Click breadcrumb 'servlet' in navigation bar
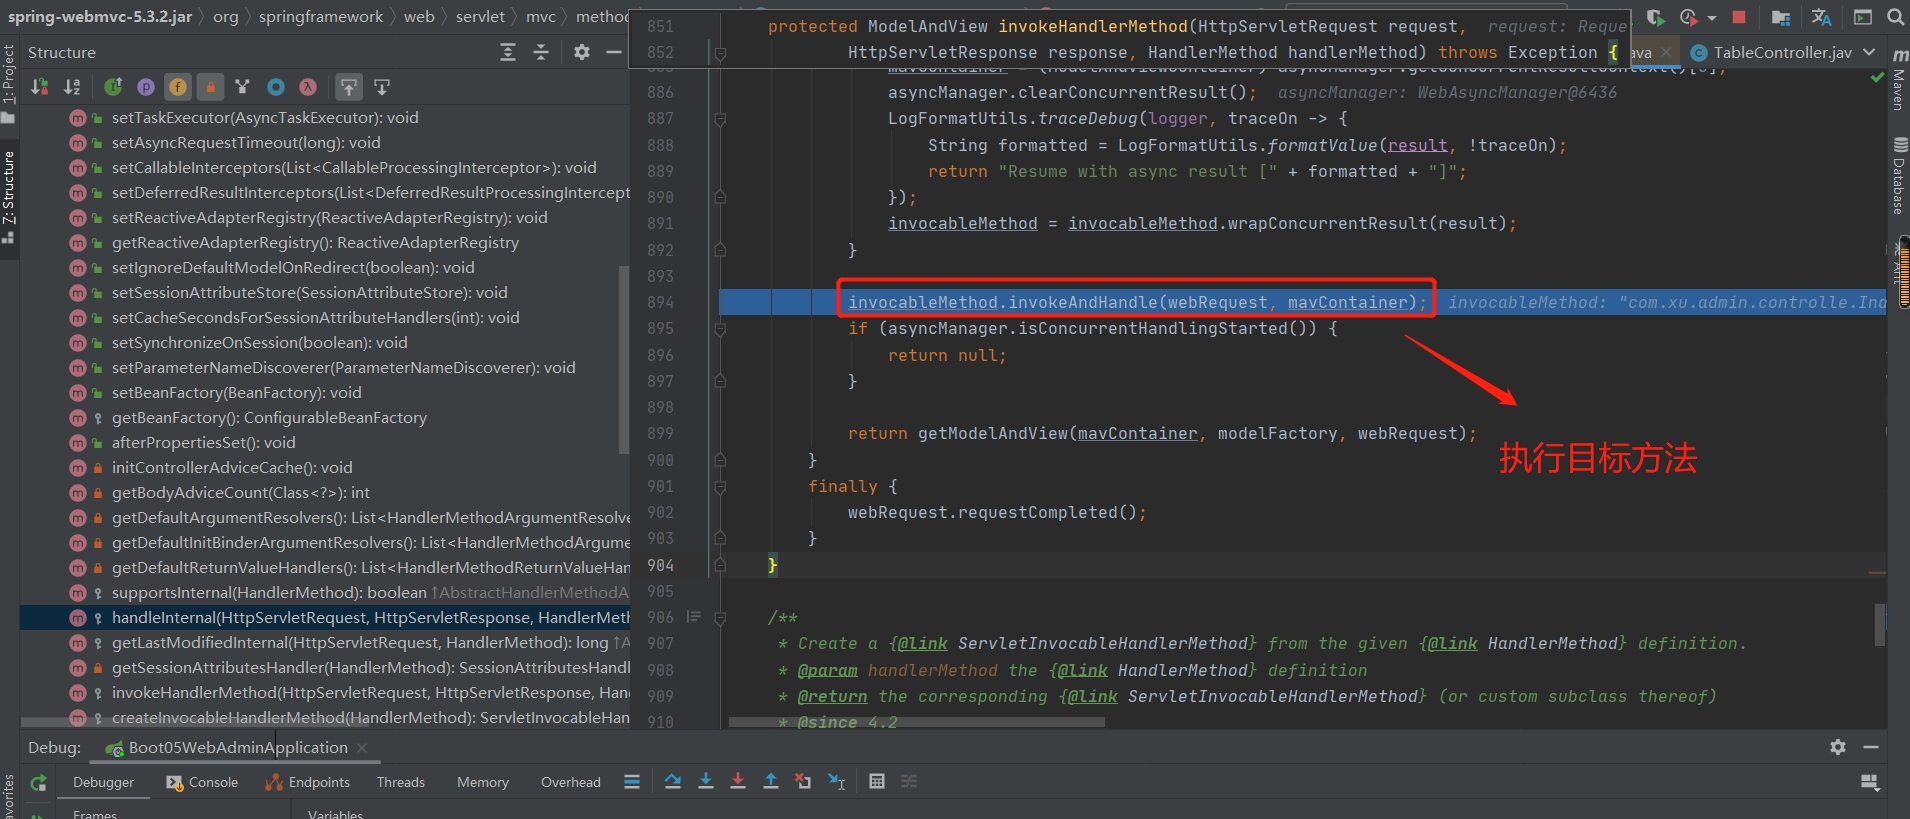1910x819 pixels. click(480, 16)
